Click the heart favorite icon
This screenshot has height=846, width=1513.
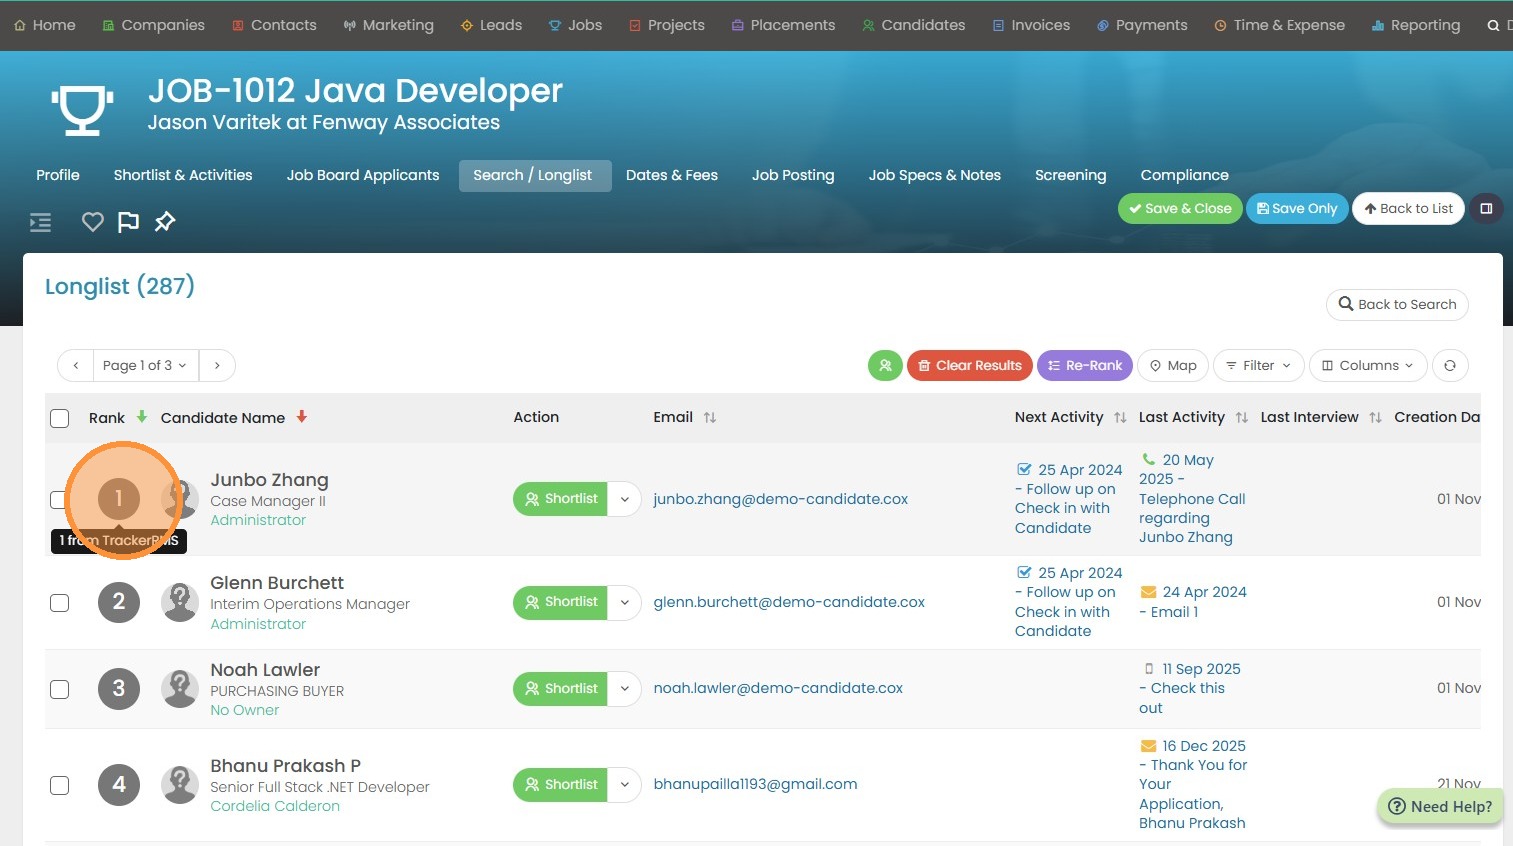point(92,222)
